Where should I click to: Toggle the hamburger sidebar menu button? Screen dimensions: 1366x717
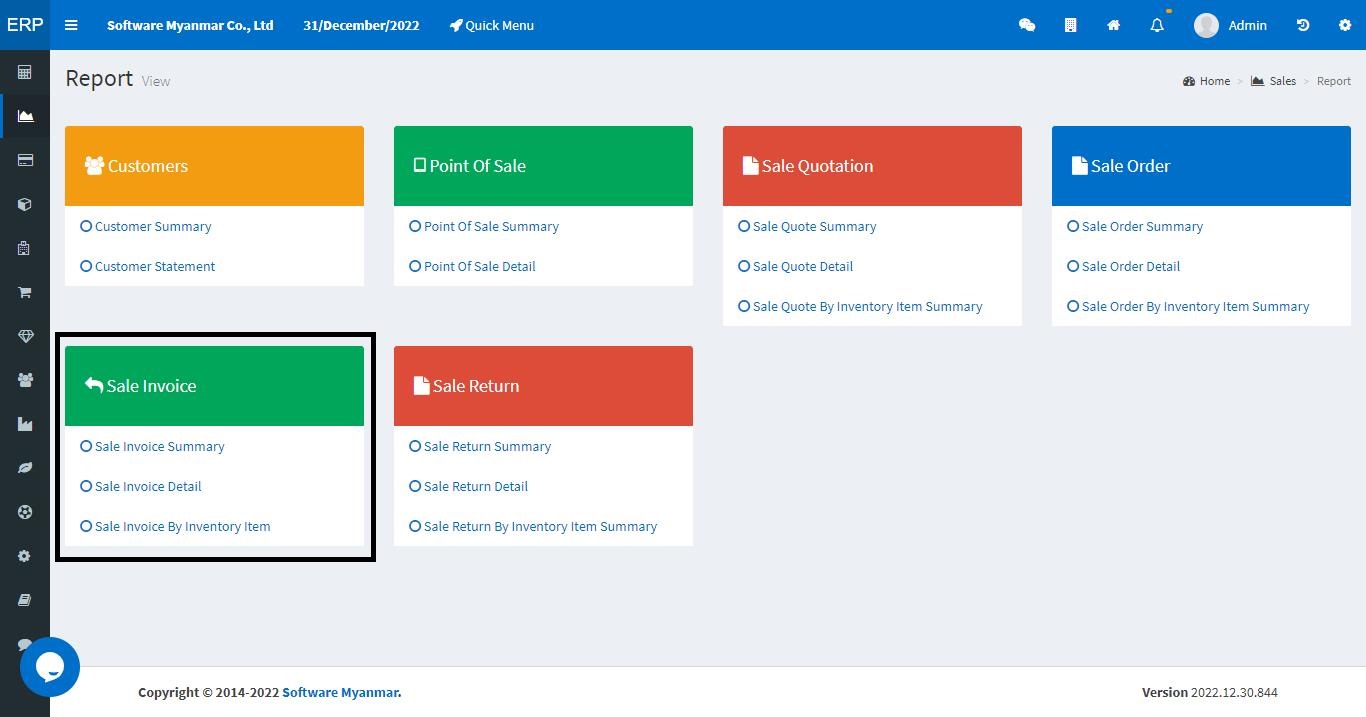pos(71,25)
